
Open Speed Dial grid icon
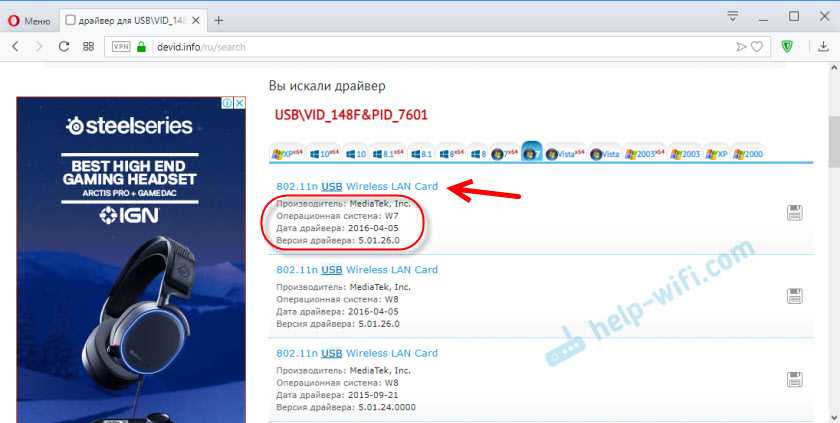pos(89,46)
